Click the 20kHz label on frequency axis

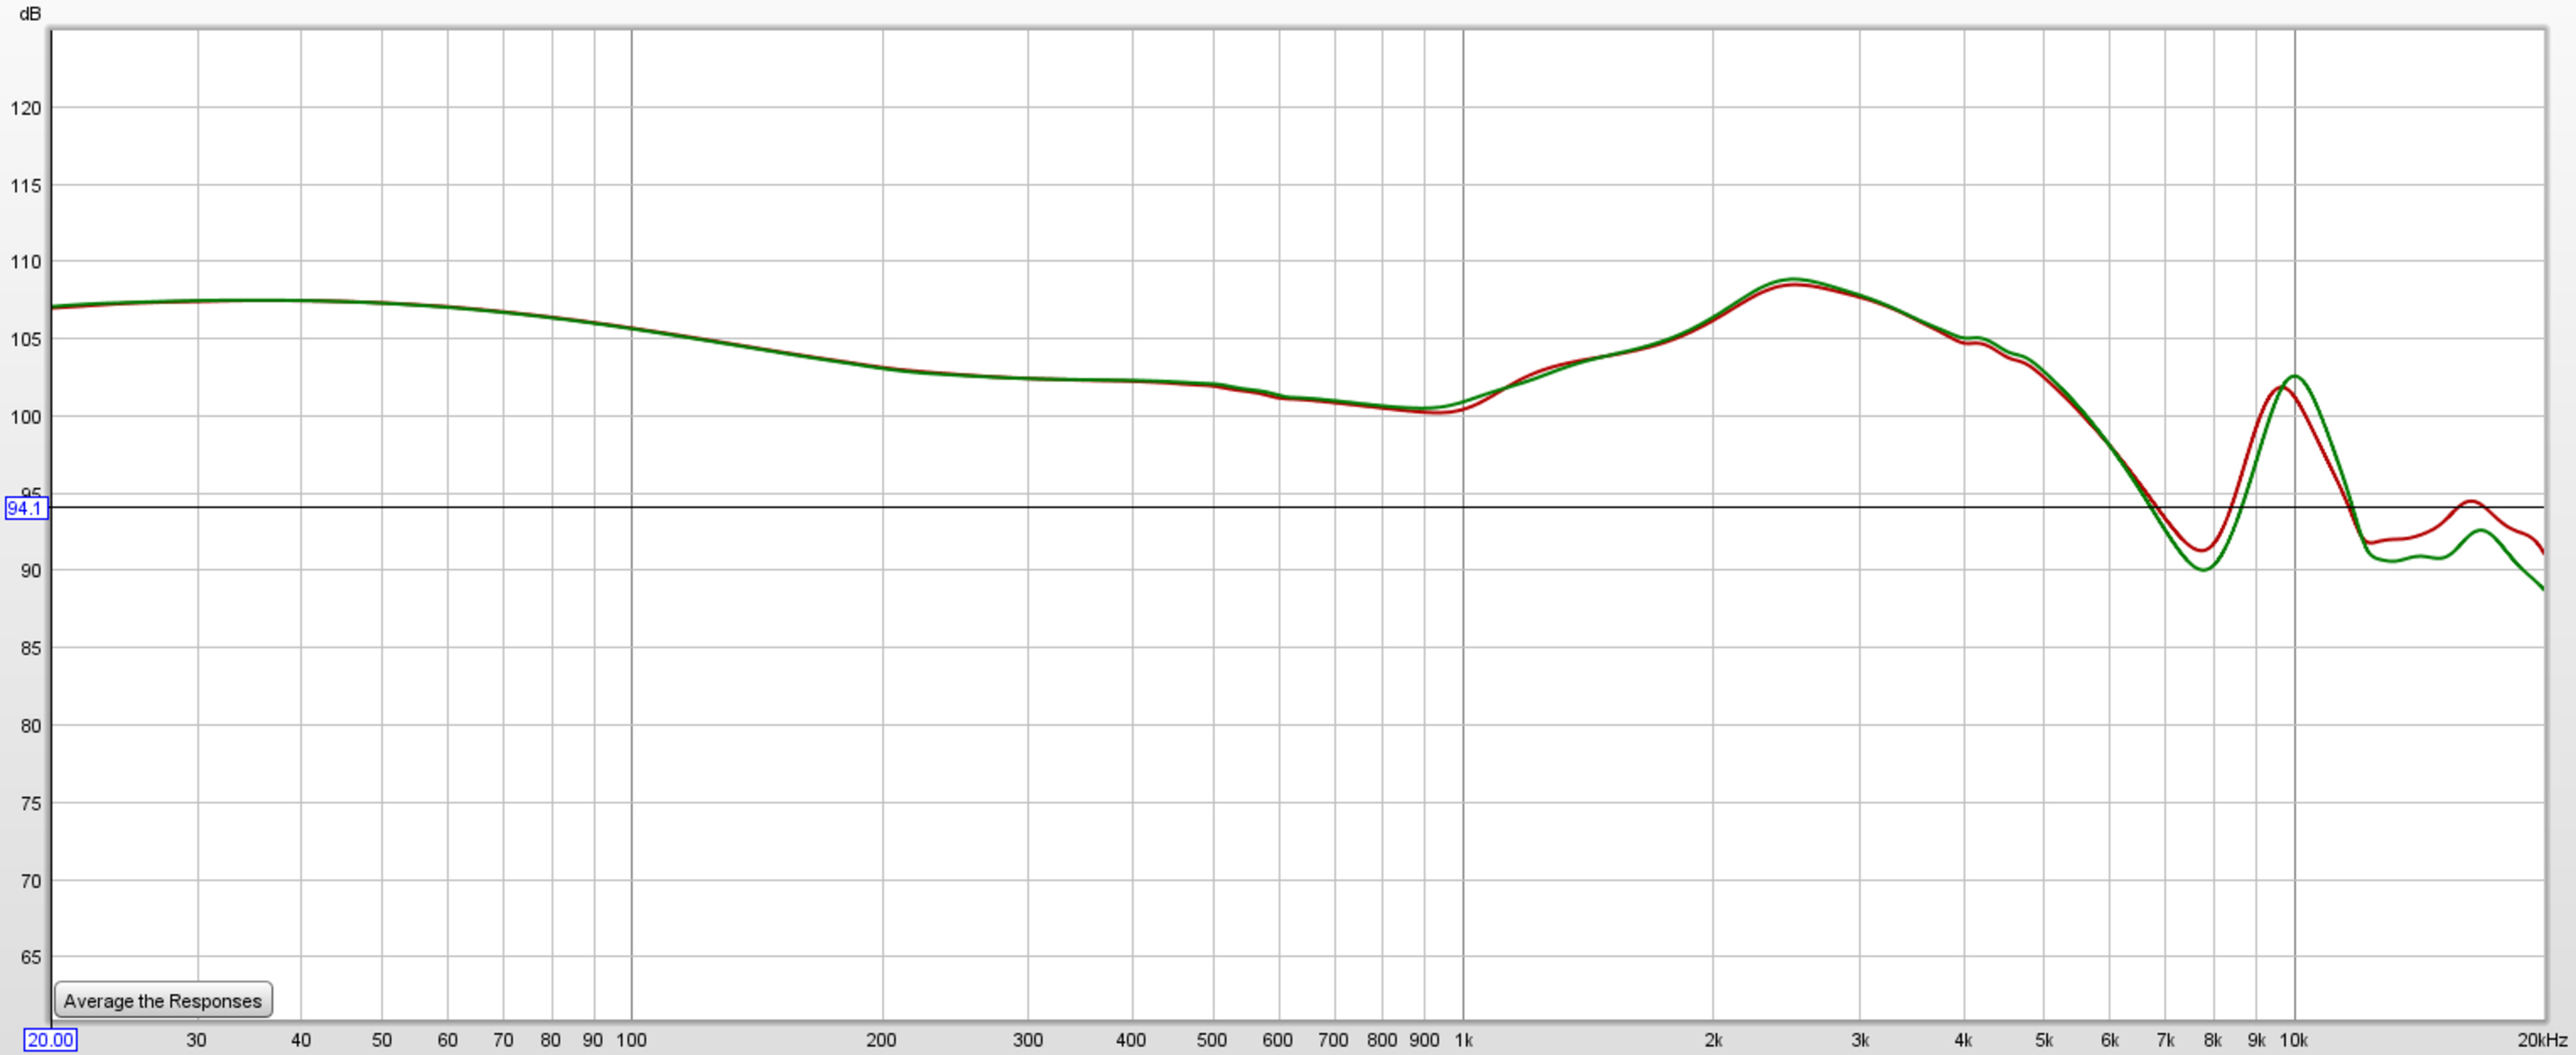pos(2541,1040)
